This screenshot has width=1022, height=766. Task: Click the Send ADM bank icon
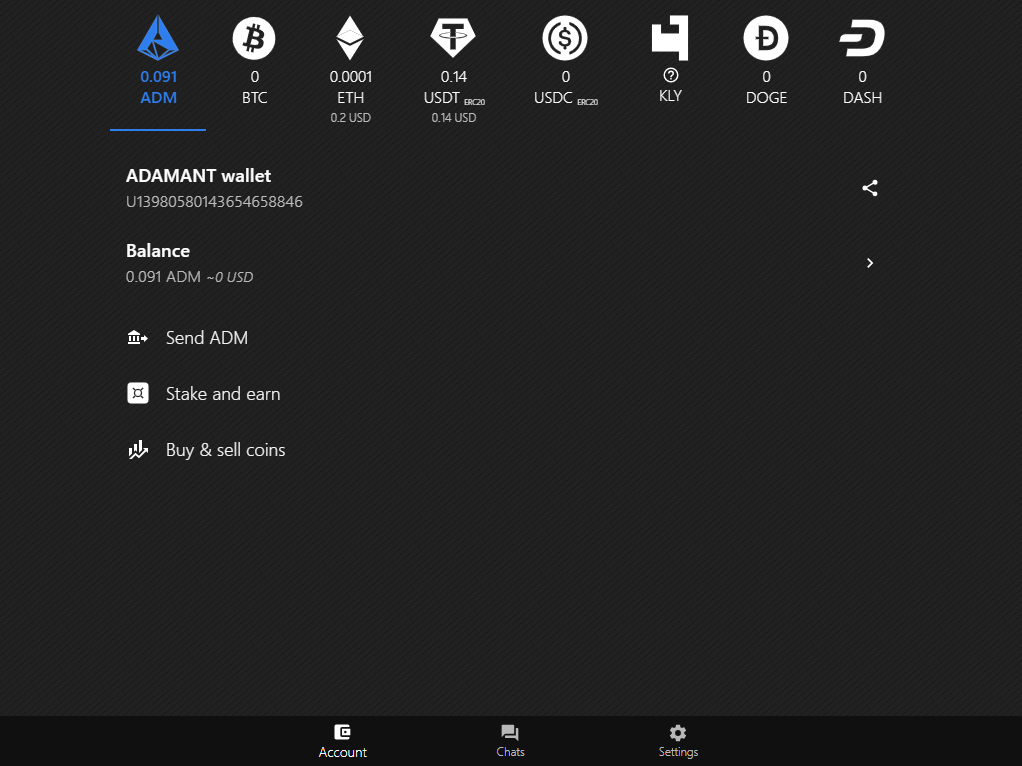pos(138,338)
